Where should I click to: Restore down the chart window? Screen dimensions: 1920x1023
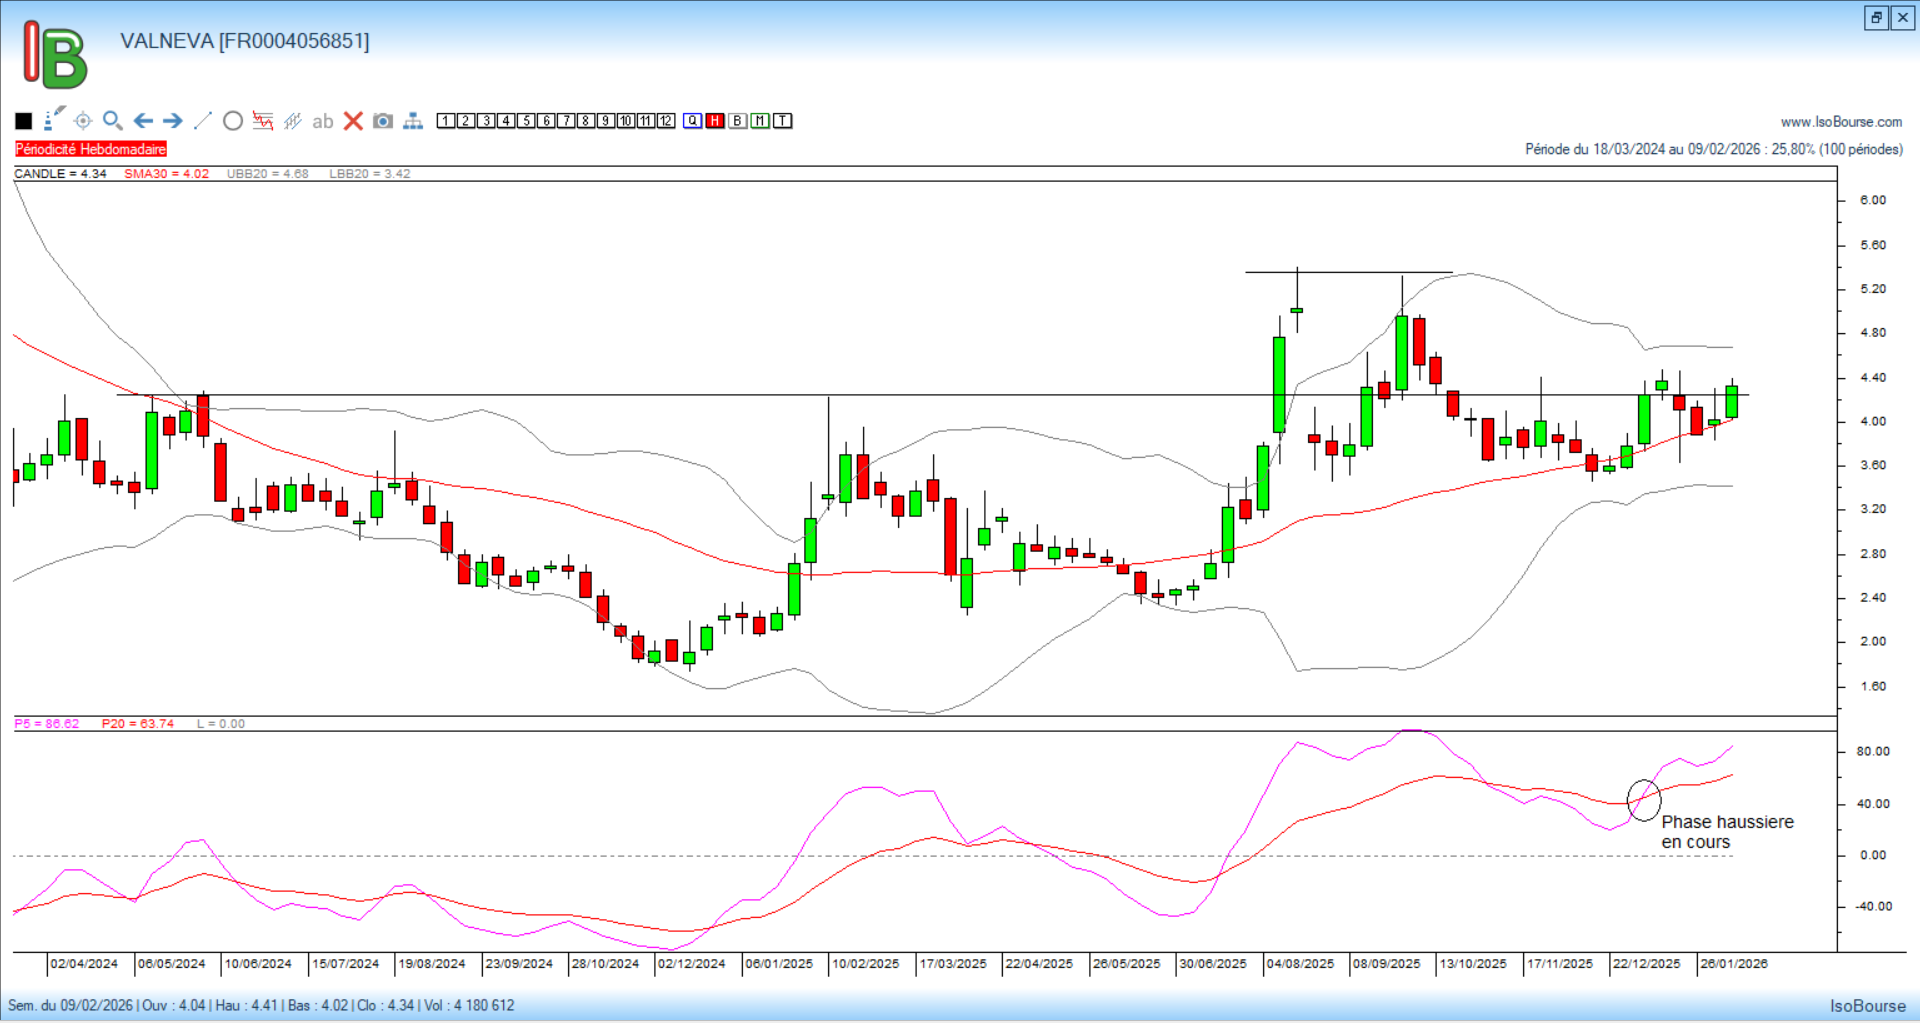1876,17
